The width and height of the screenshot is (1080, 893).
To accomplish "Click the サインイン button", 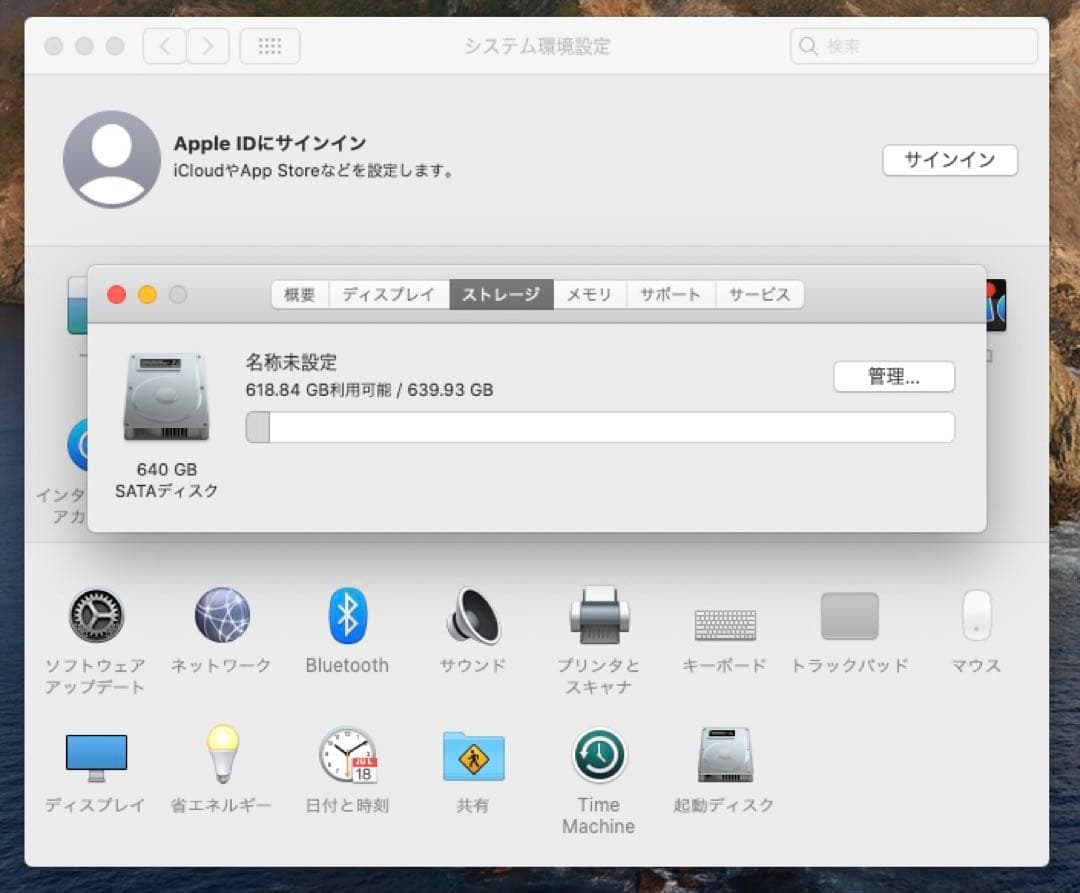I will tap(949, 160).
